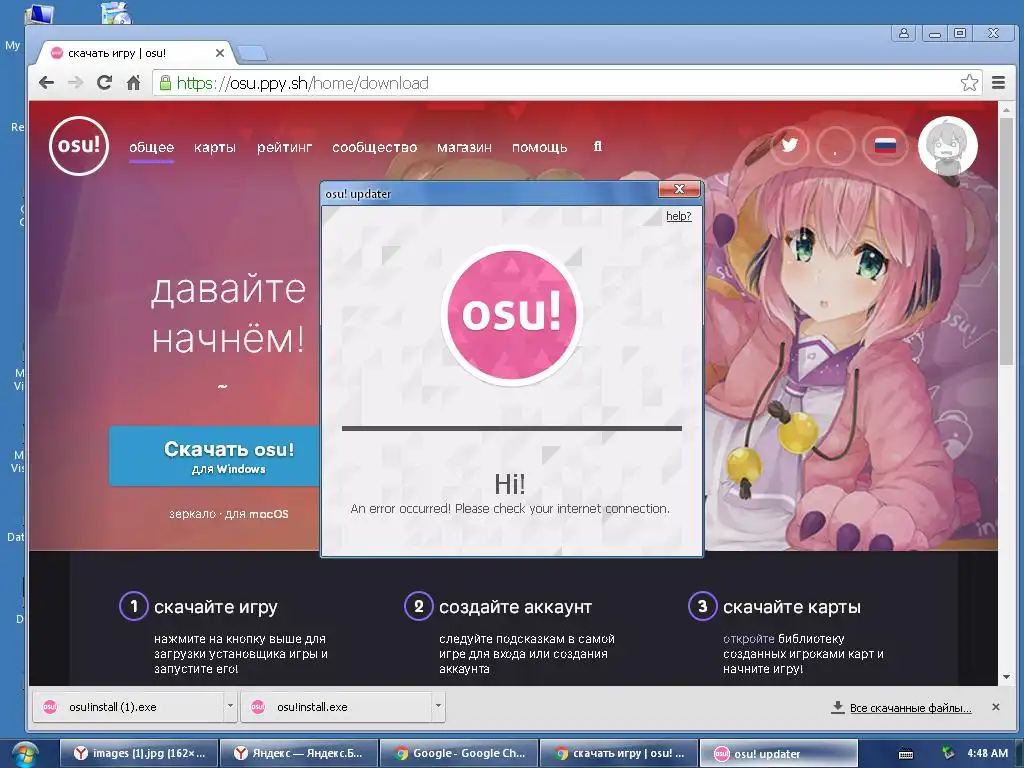Close the скачать игру browser tab
The width and height of the screenshot is (1024, 768).
tap(220, 53)
